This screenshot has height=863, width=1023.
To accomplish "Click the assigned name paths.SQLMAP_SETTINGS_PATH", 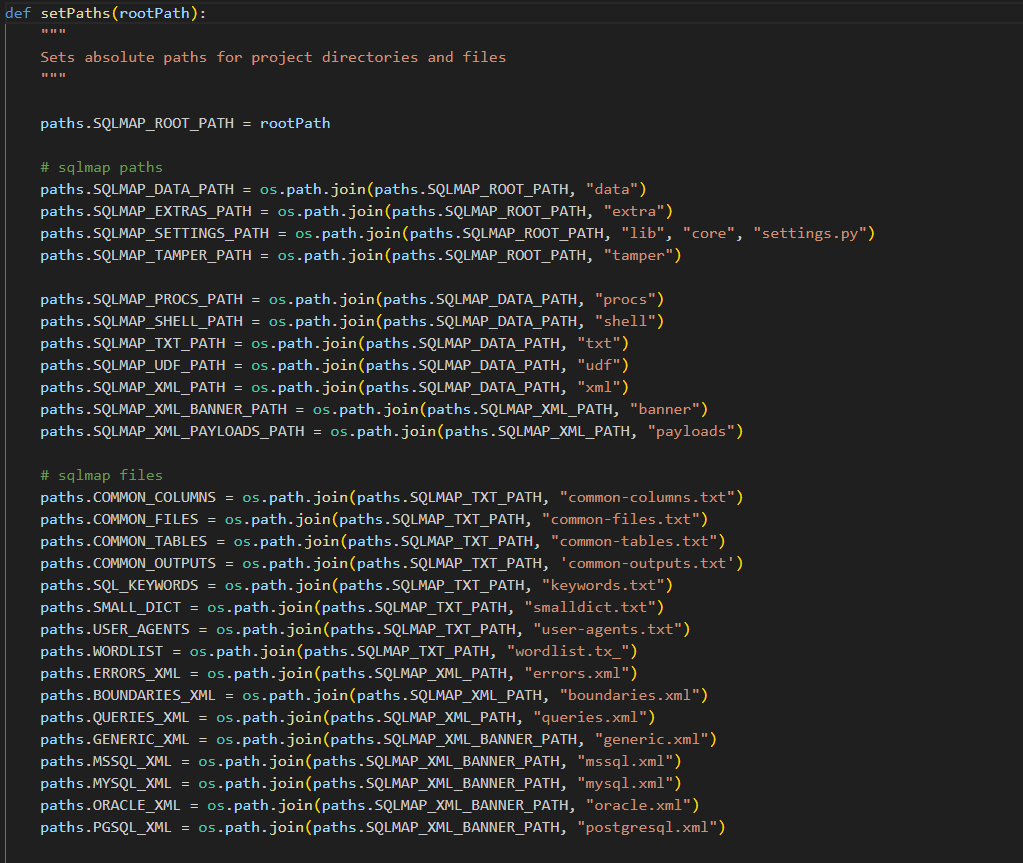I will click(x=155, y=233).
